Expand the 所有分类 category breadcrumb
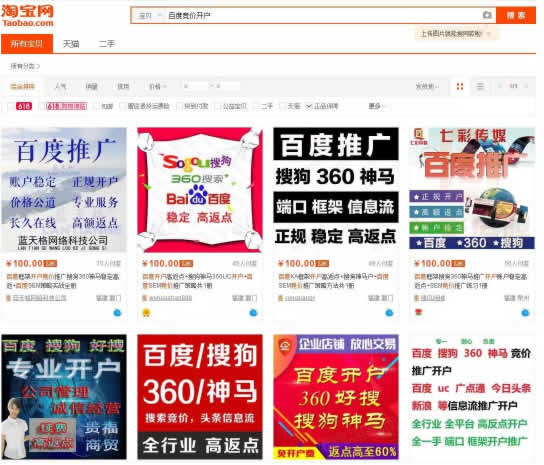544x465 pixels. 25,66
